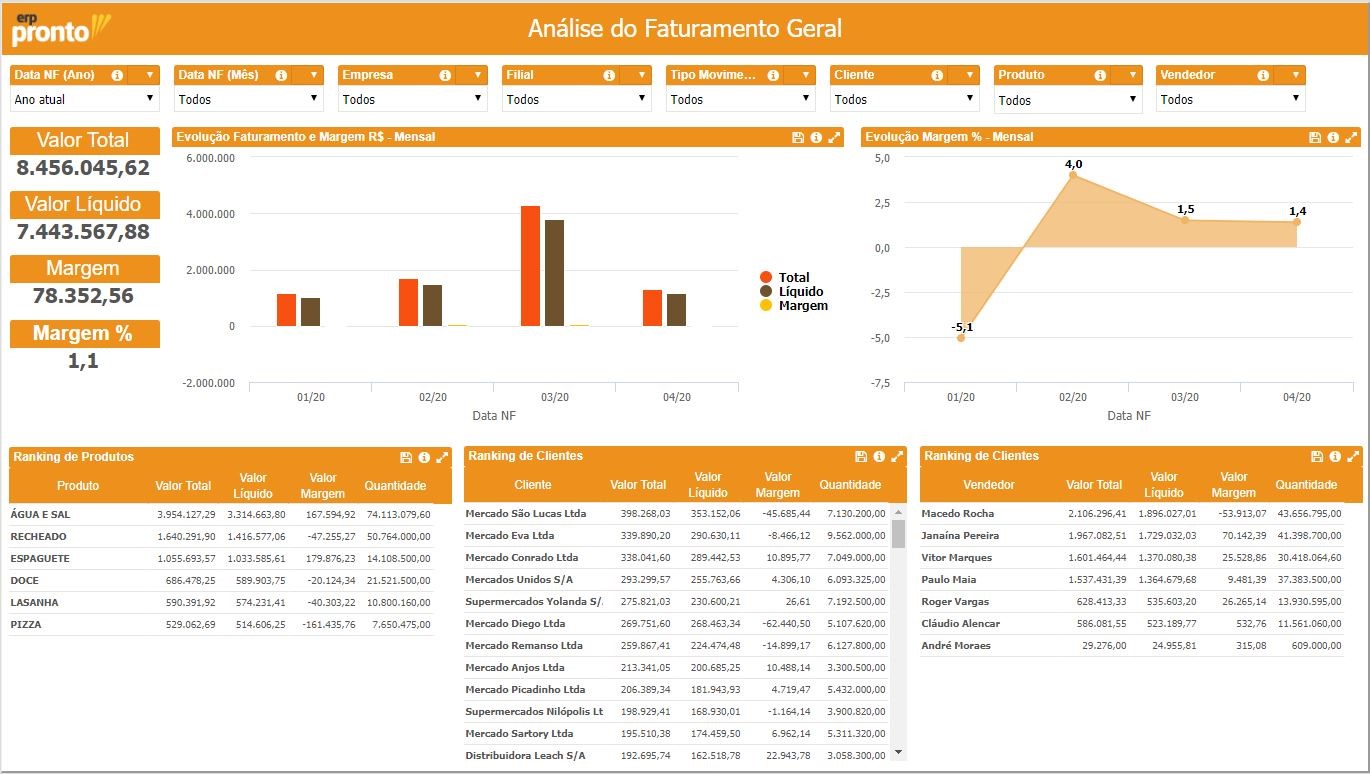
Task: Click the info icon on Vendedor filter
Action: tap(1263, 75)
